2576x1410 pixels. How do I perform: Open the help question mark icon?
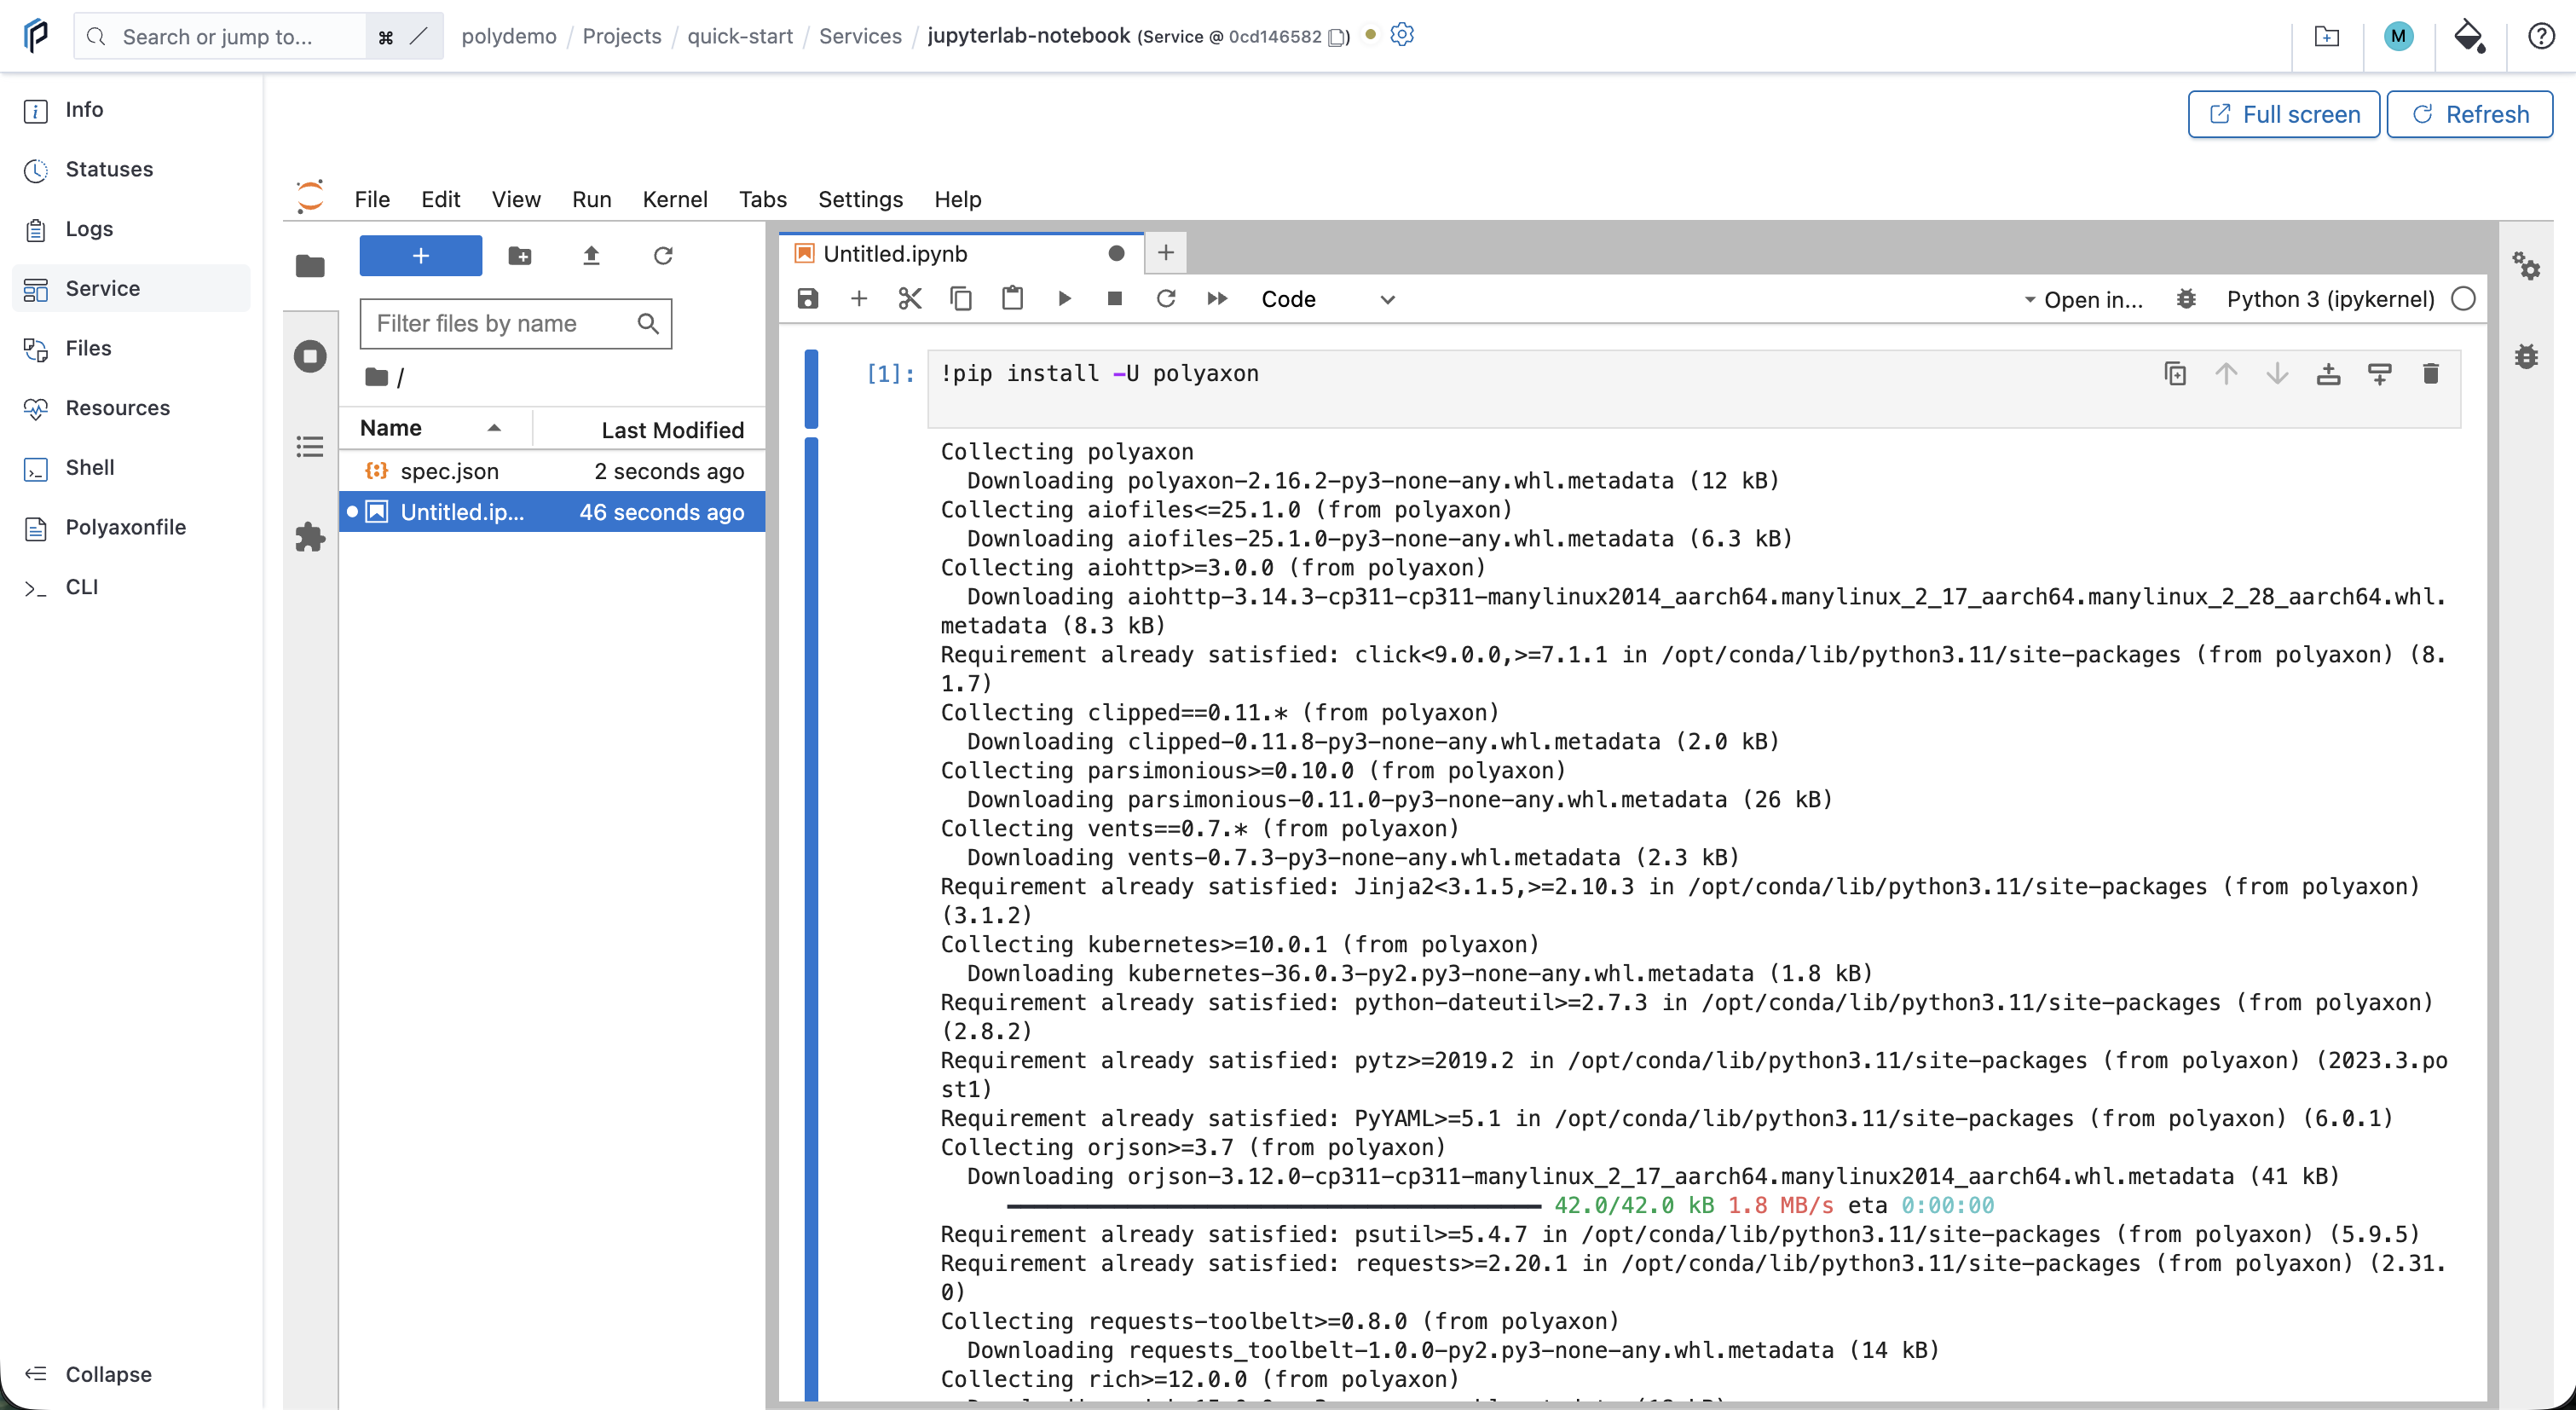(x=2541, y=36)
